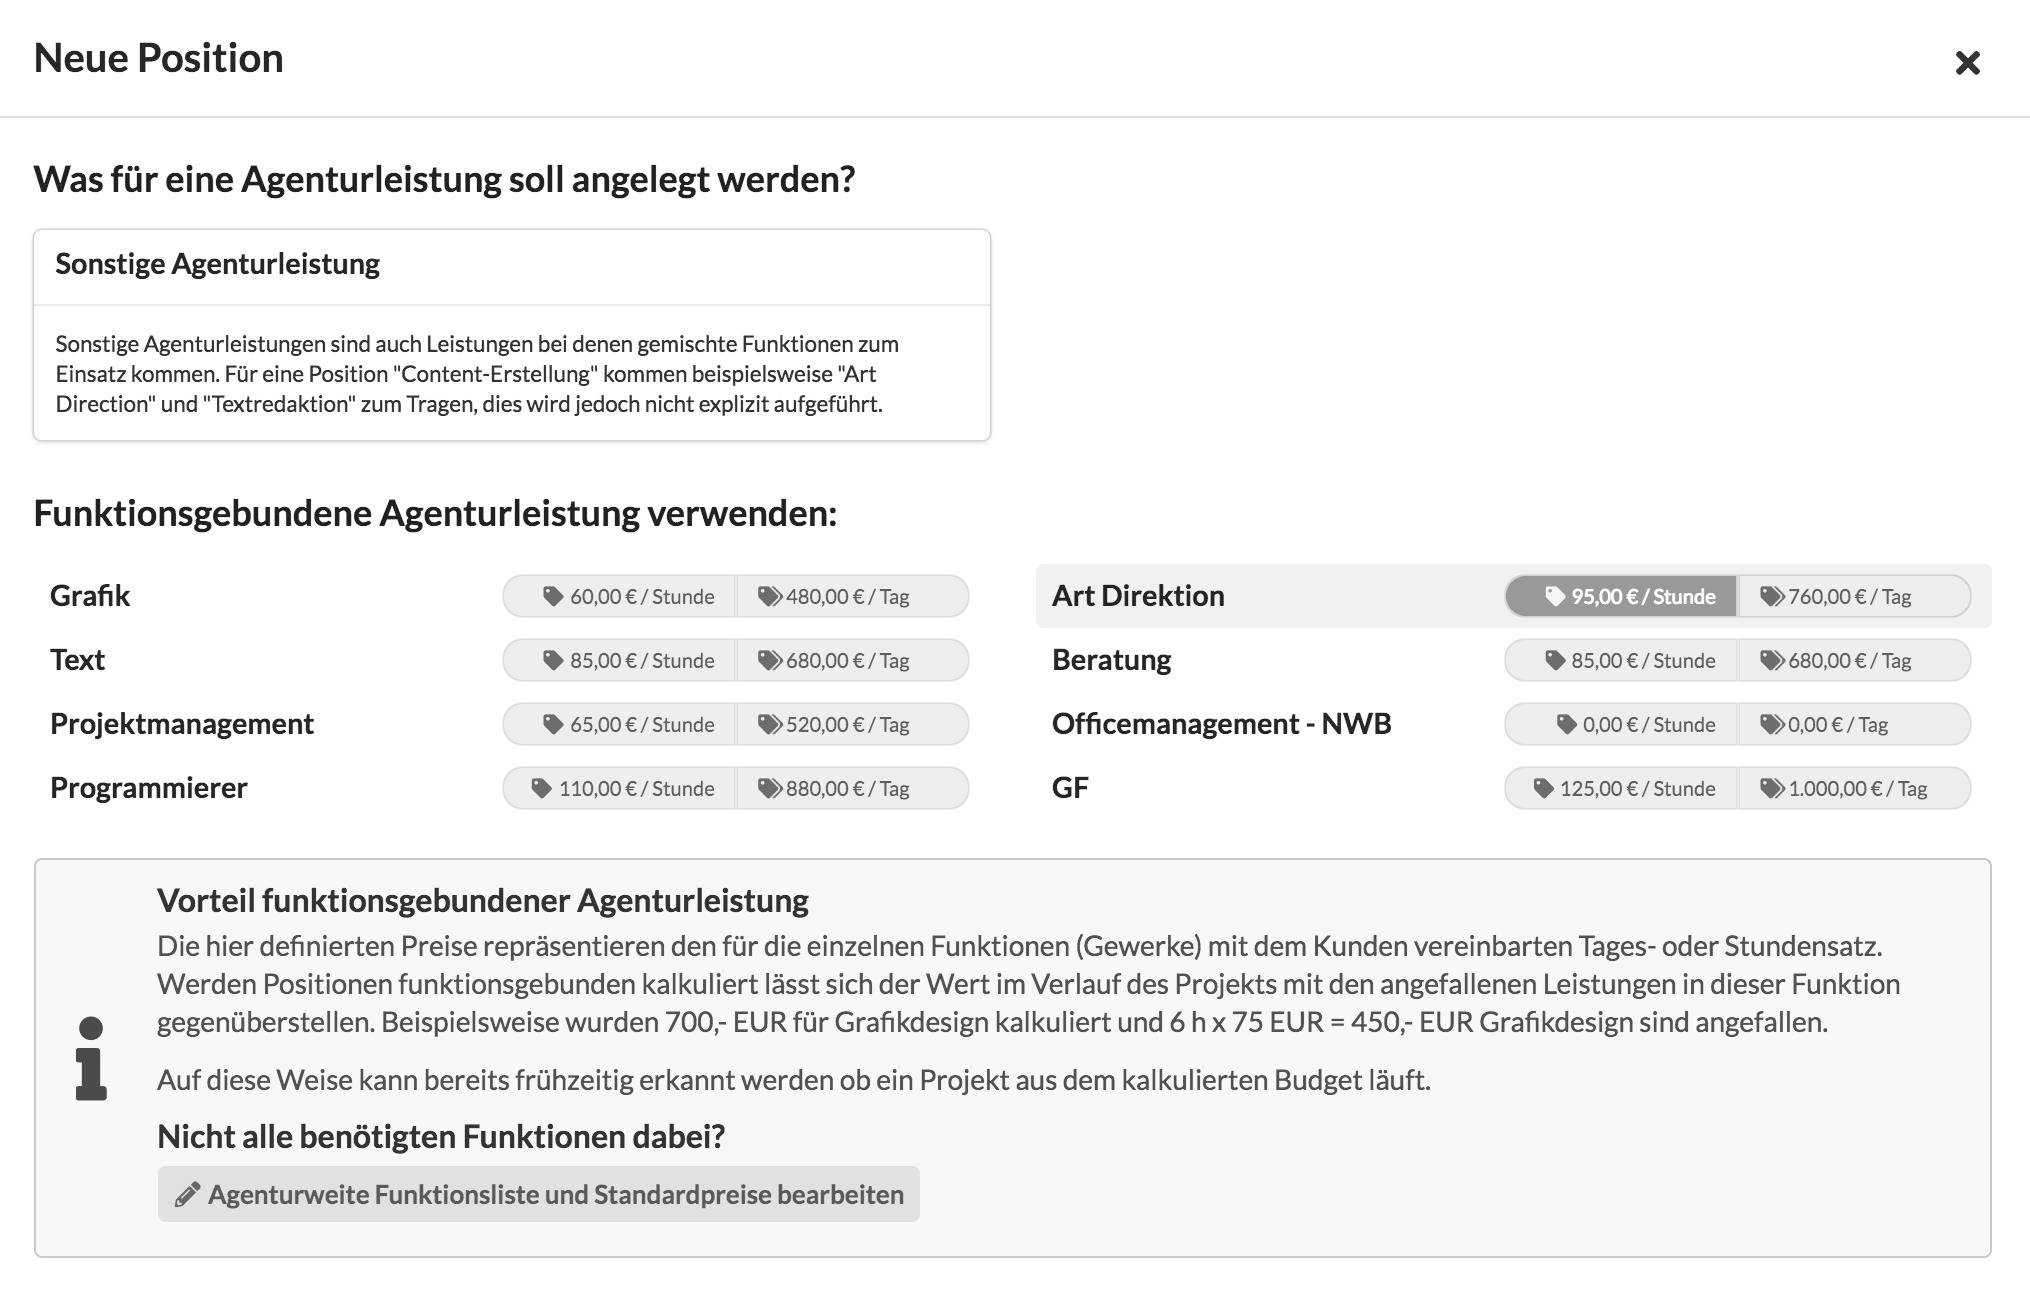Choose Grafik 480,00 € per Tag
The image size is (2030, 1304).
852,596
